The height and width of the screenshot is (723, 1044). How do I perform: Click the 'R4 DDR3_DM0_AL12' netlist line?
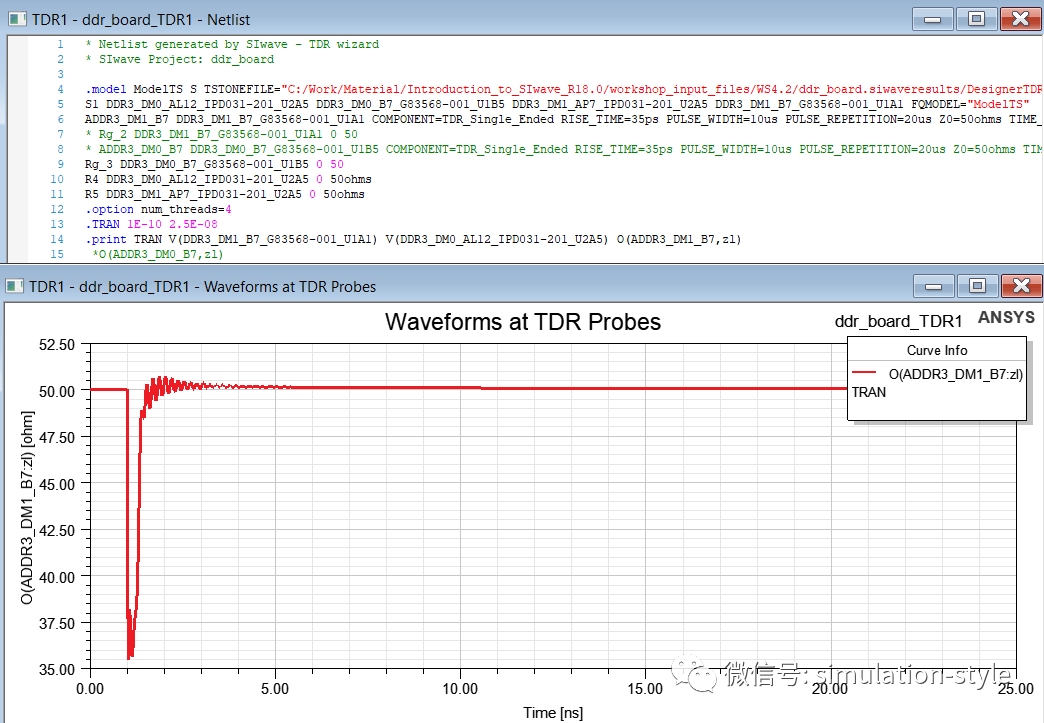(228, 179)
